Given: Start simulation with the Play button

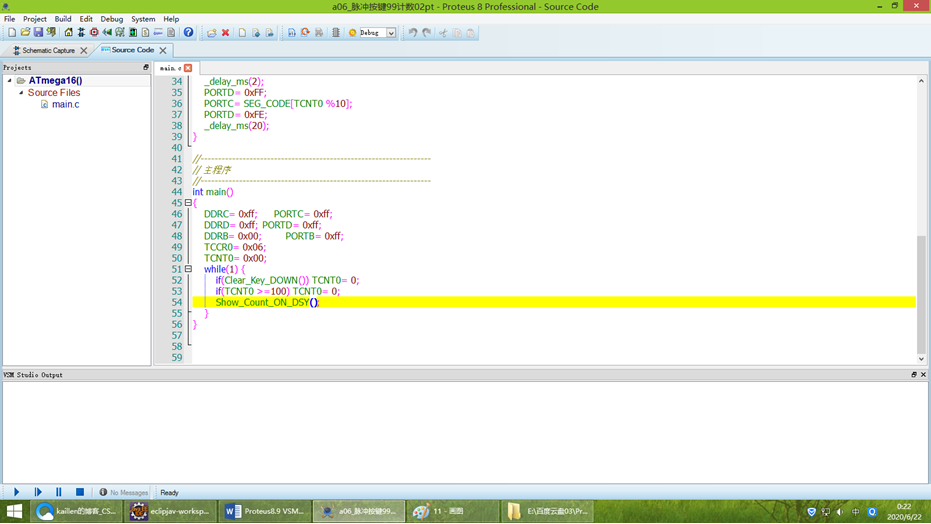Looking at the screenshot, I should (x=17, y=492).
